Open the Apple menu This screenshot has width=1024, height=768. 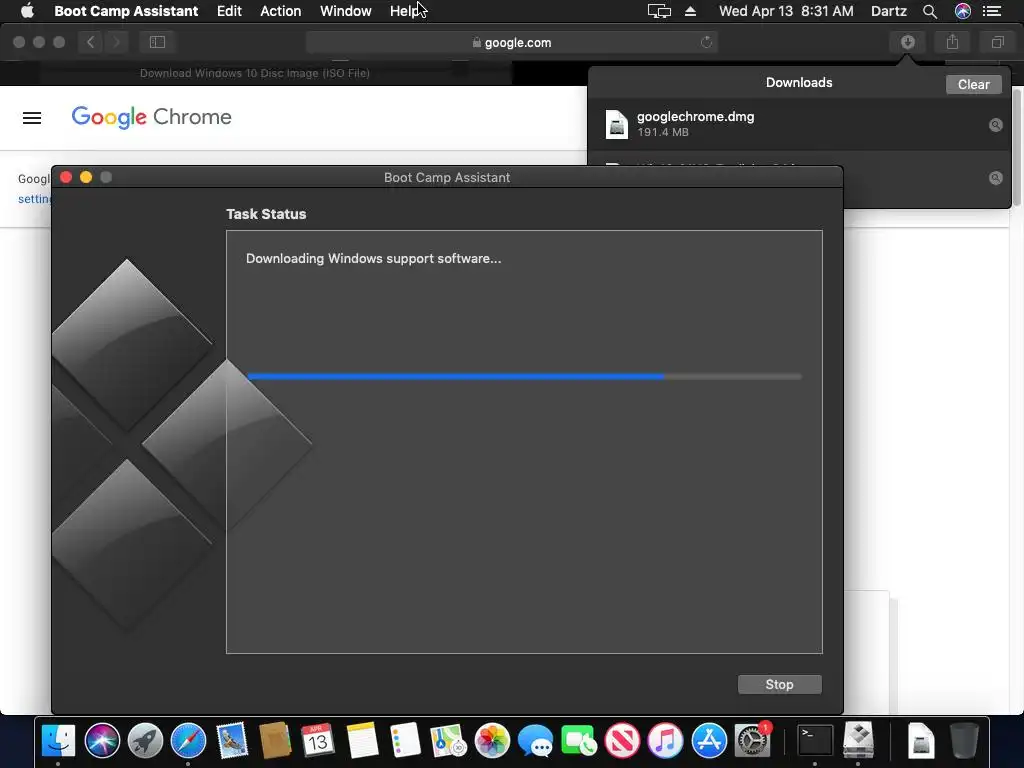click(x=27, y=10)
